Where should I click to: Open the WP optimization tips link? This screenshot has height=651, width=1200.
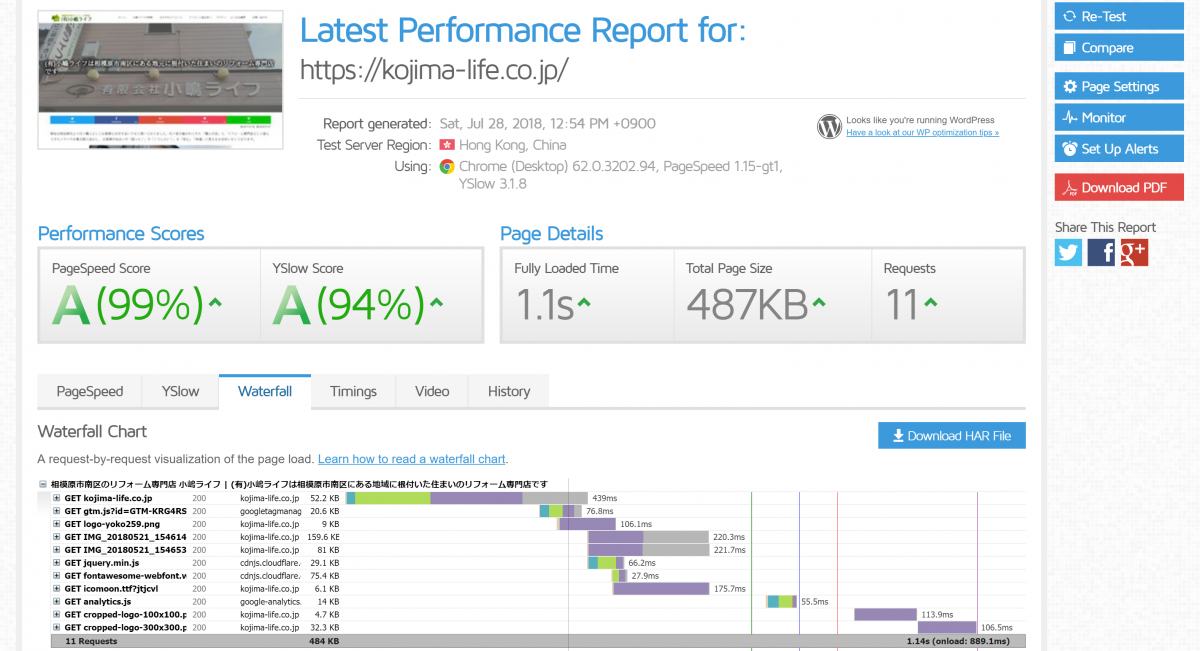pyautogui.click(x=922, y=132)
